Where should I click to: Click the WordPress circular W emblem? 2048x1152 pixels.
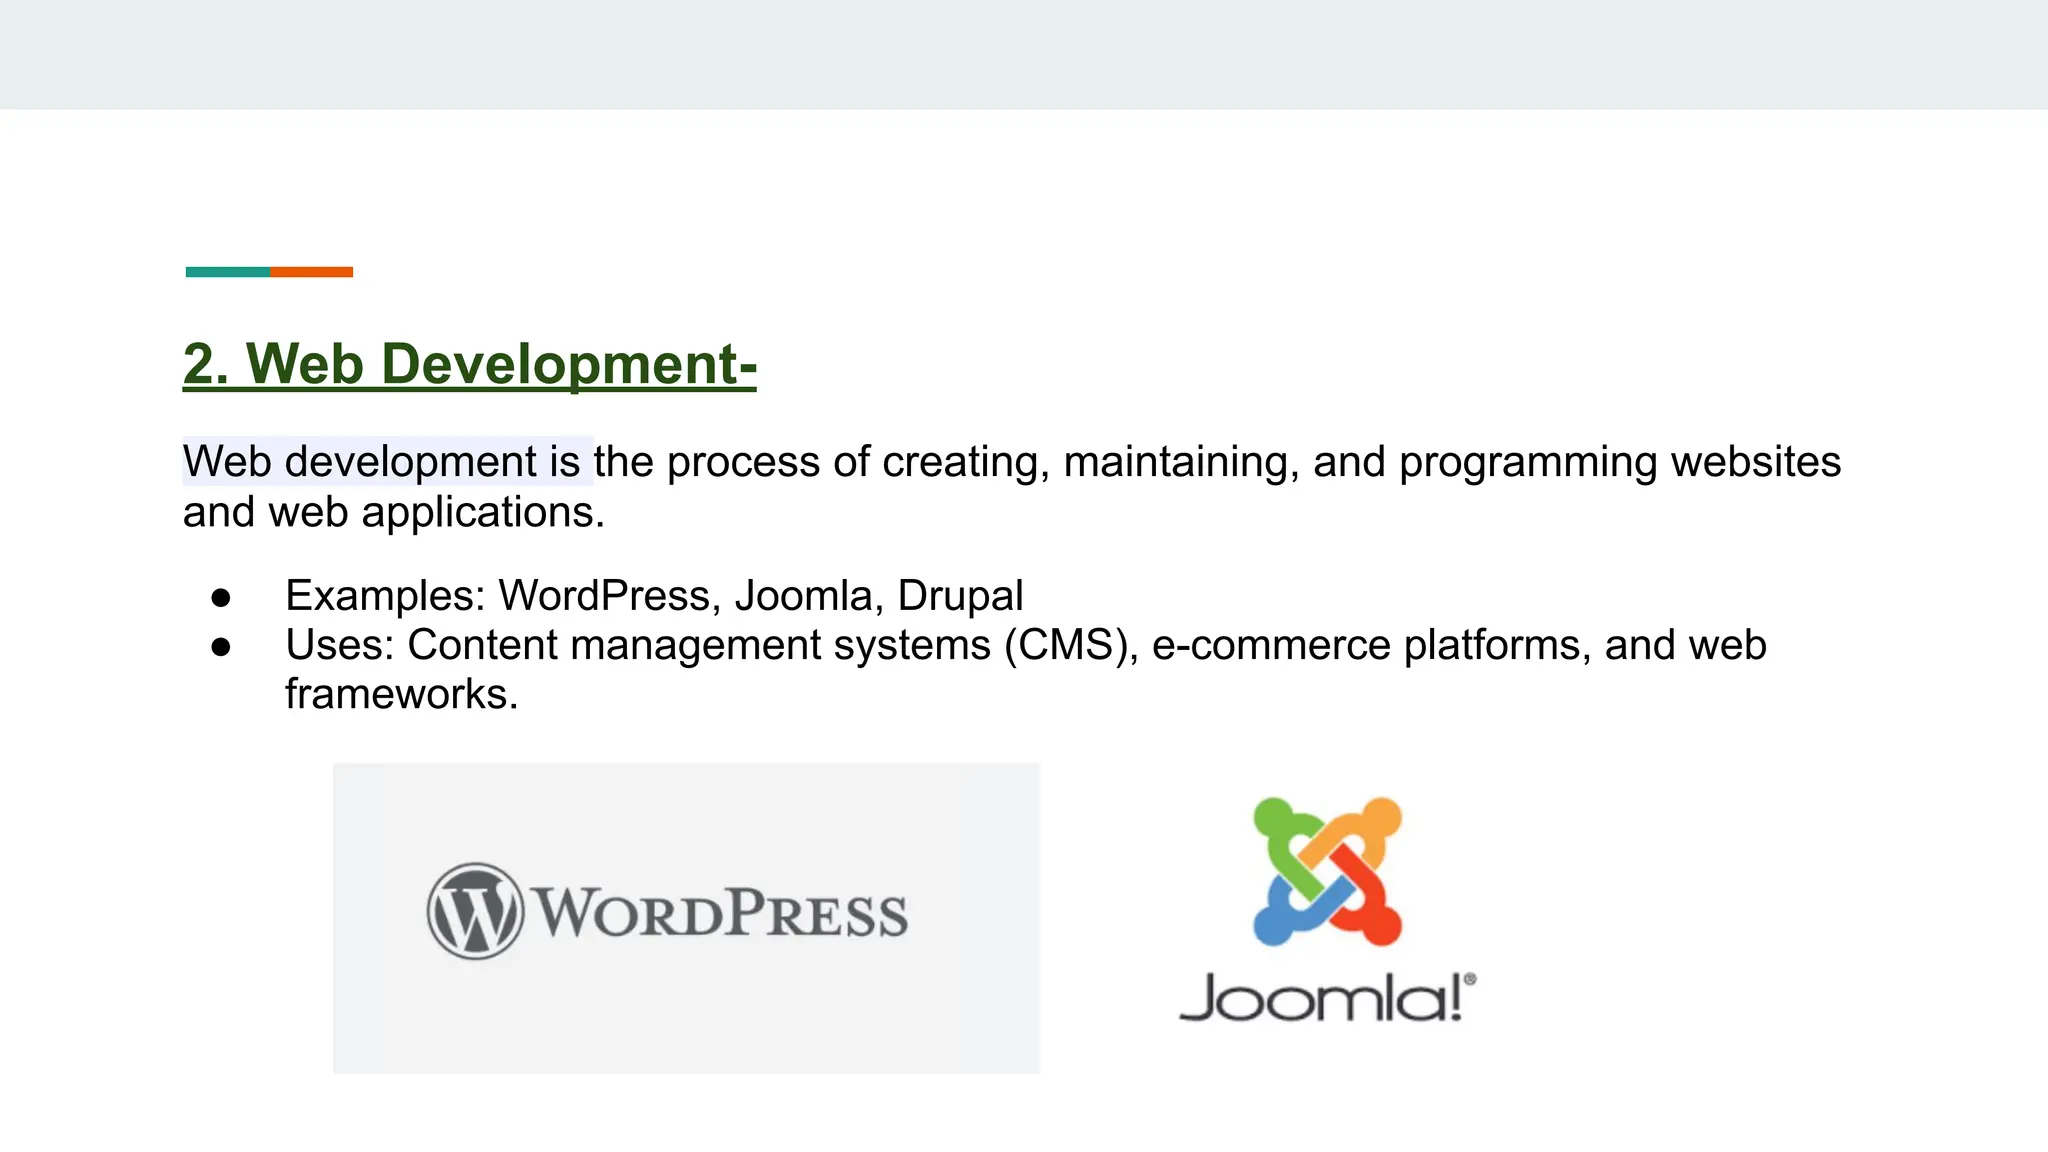click(475, 911)
